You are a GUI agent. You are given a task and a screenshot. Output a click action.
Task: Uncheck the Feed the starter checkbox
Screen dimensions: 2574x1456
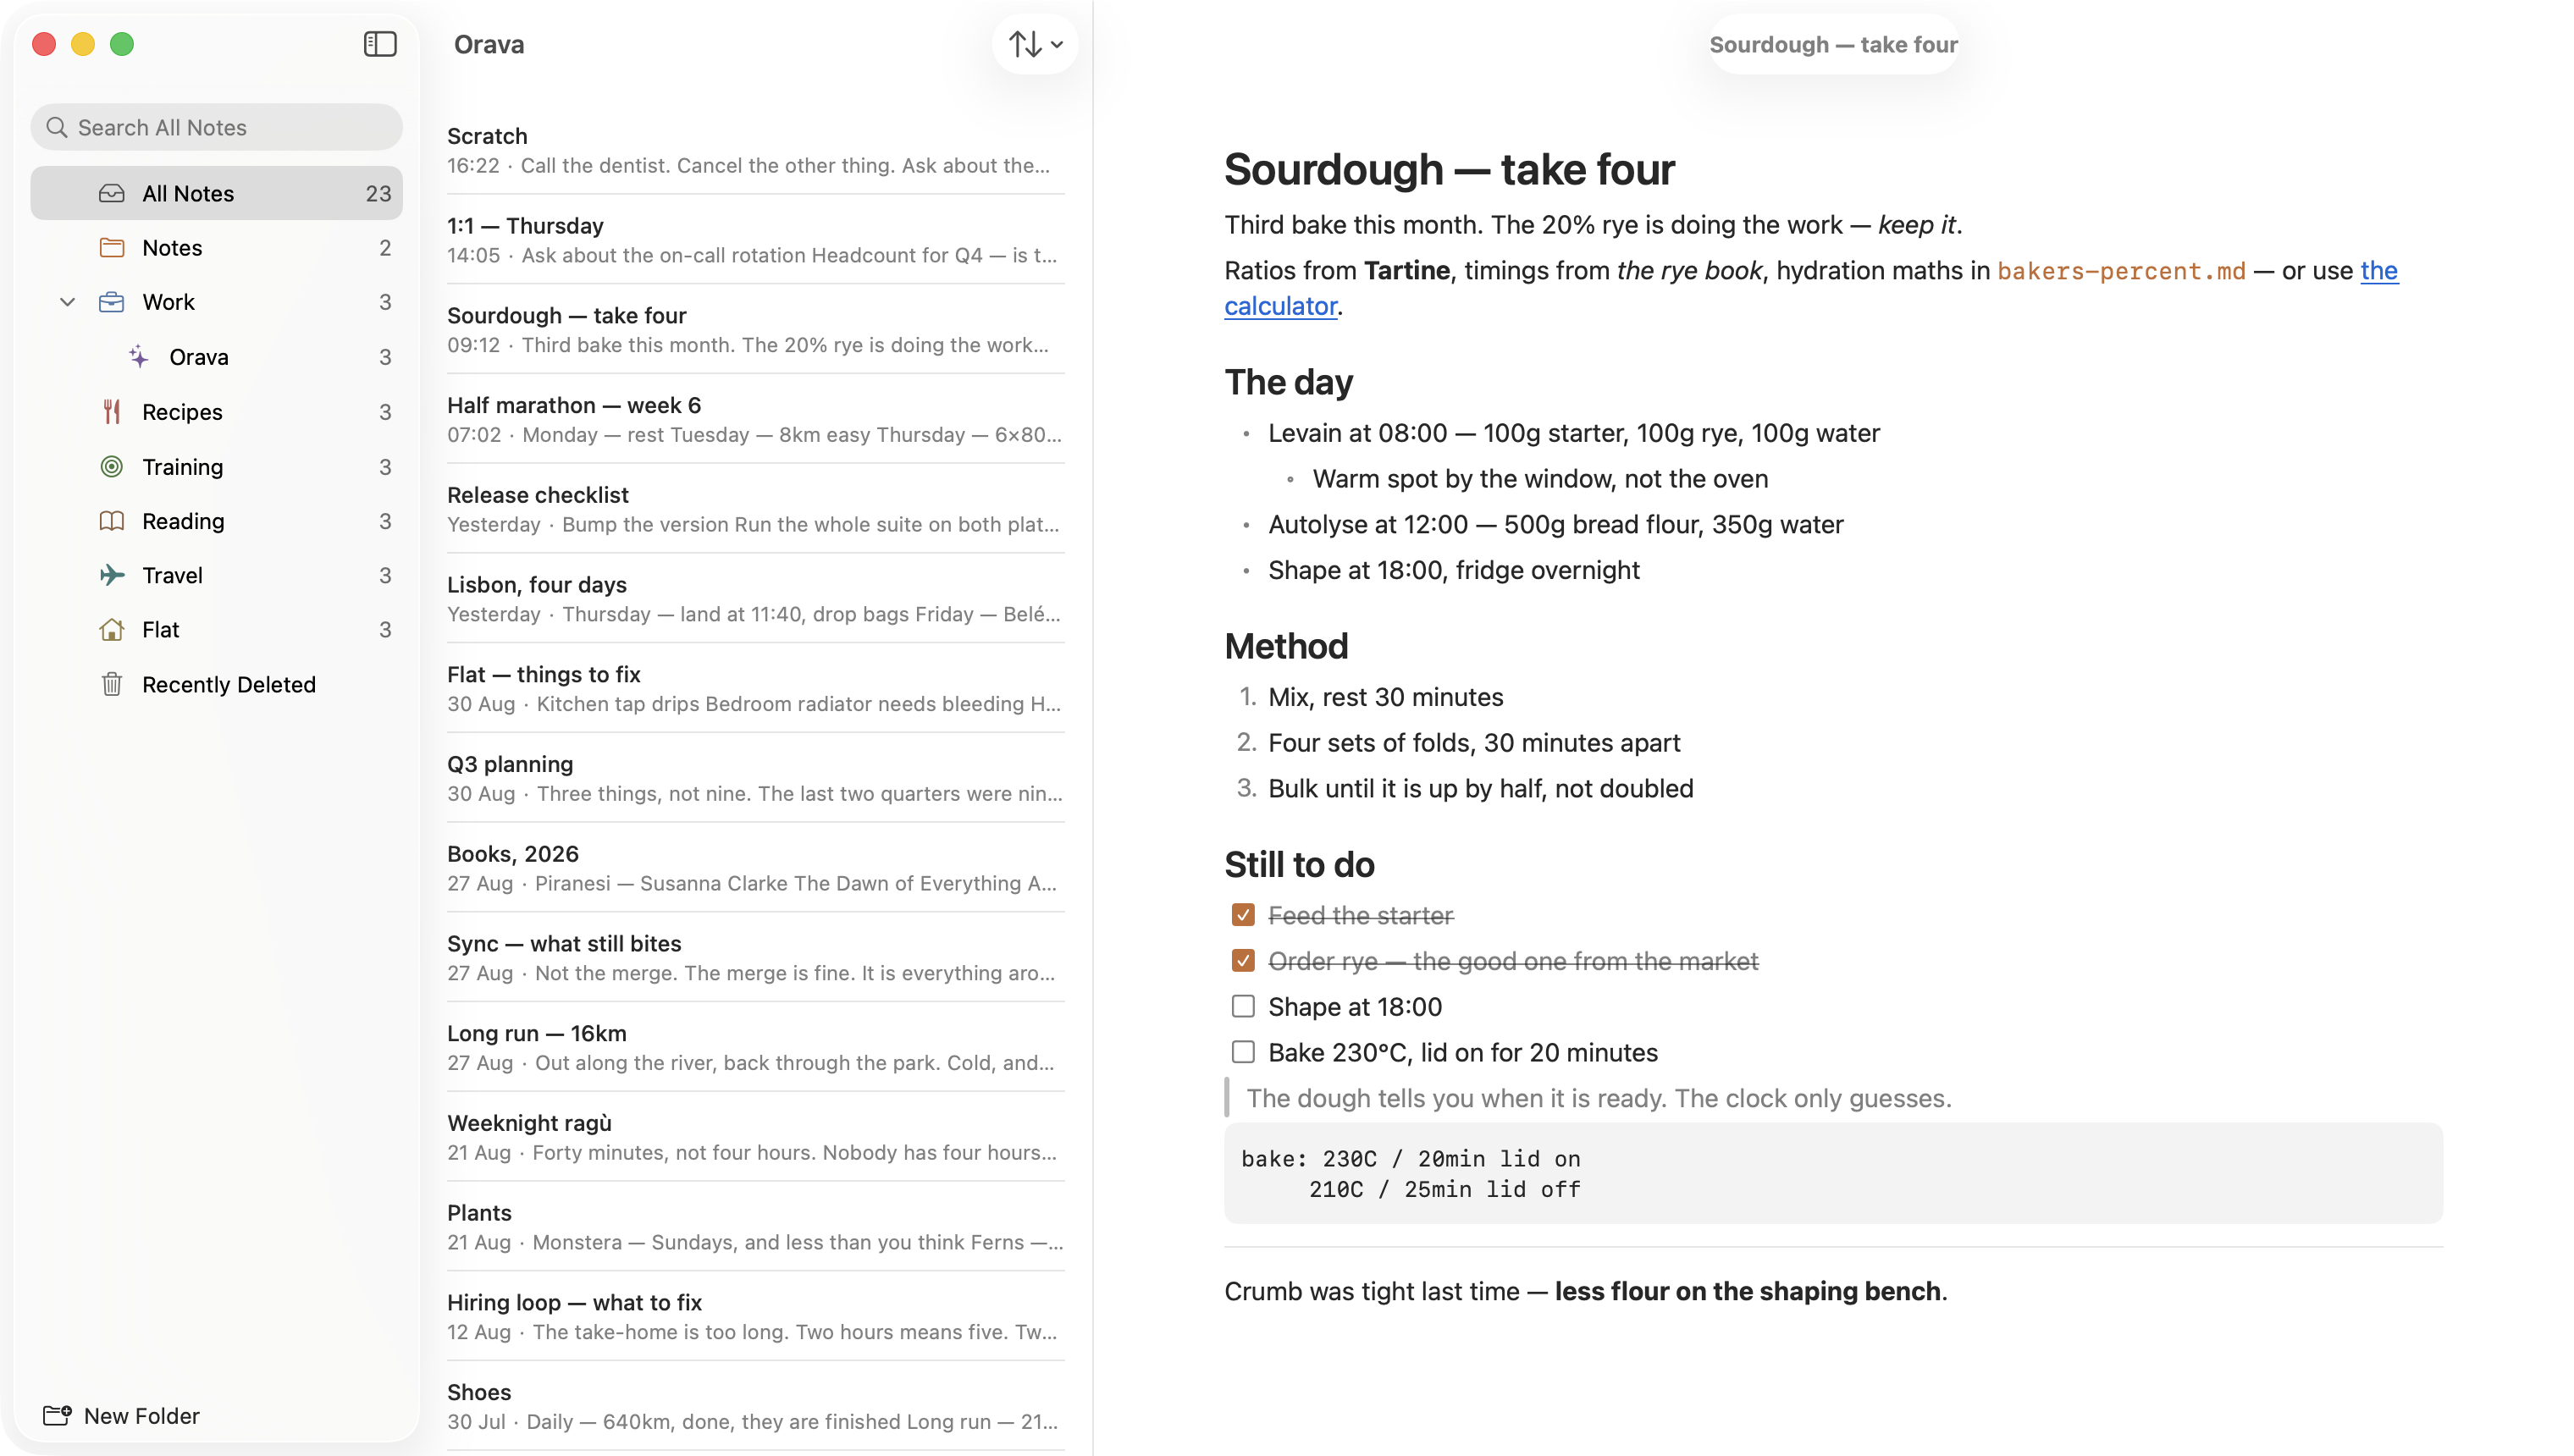point(1243,915)
